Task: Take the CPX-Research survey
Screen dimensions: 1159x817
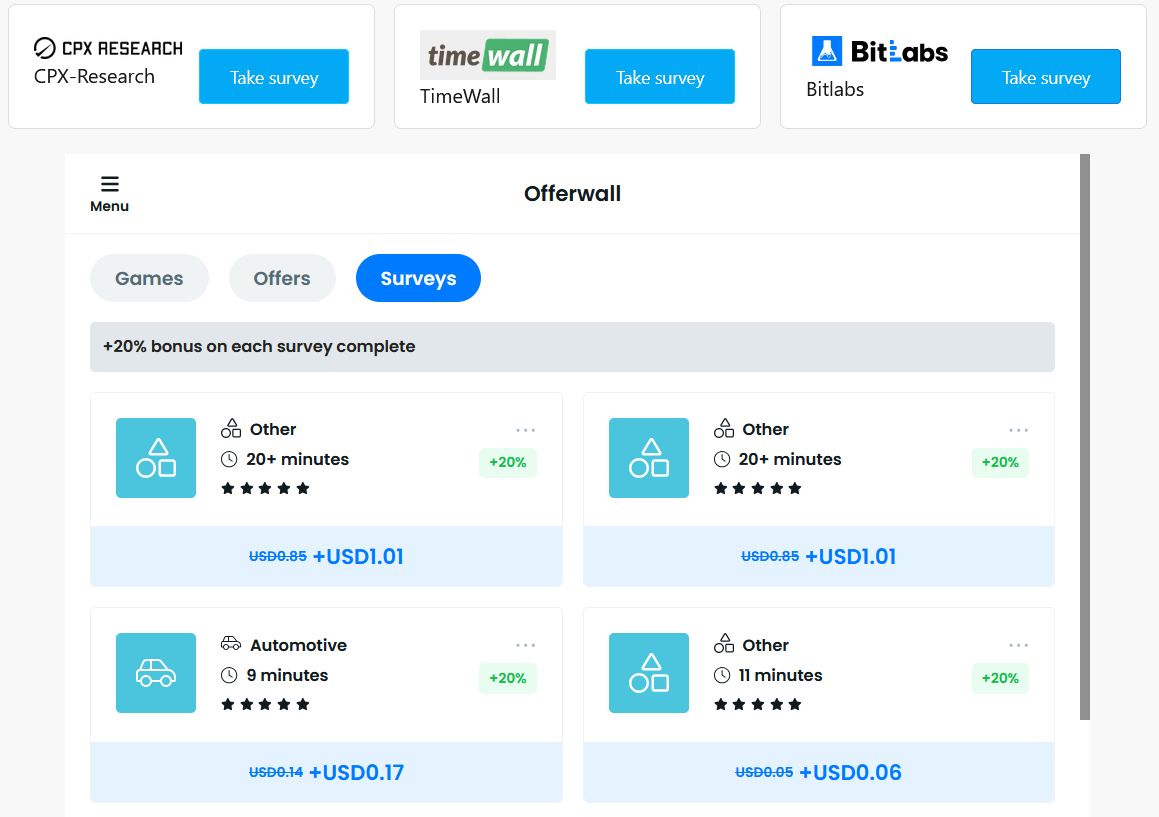Action: point(273,77)
